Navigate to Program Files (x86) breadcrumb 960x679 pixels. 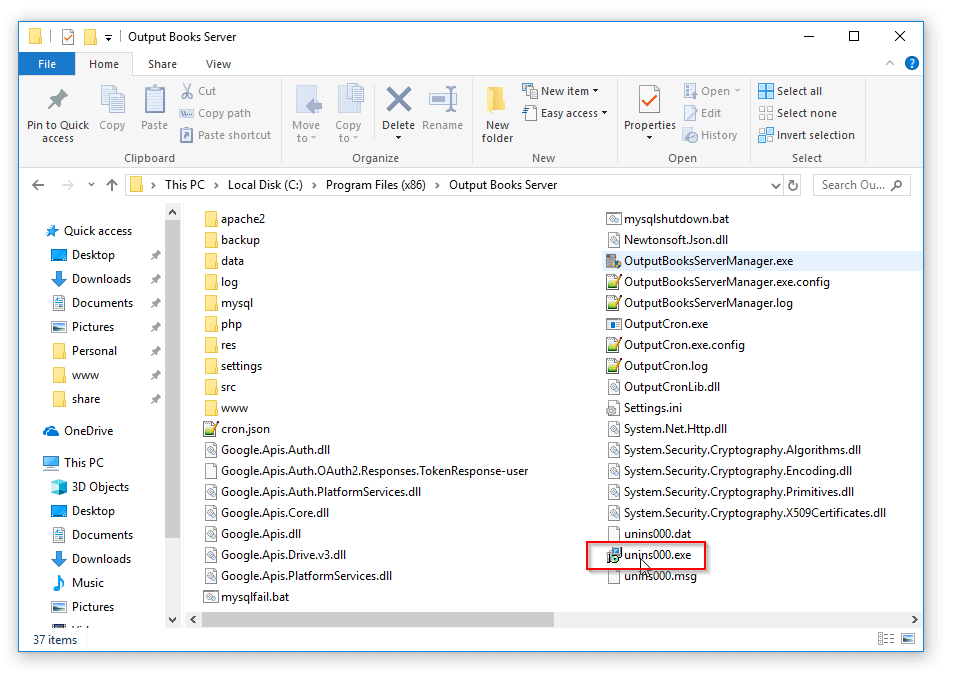coord(375,185)
